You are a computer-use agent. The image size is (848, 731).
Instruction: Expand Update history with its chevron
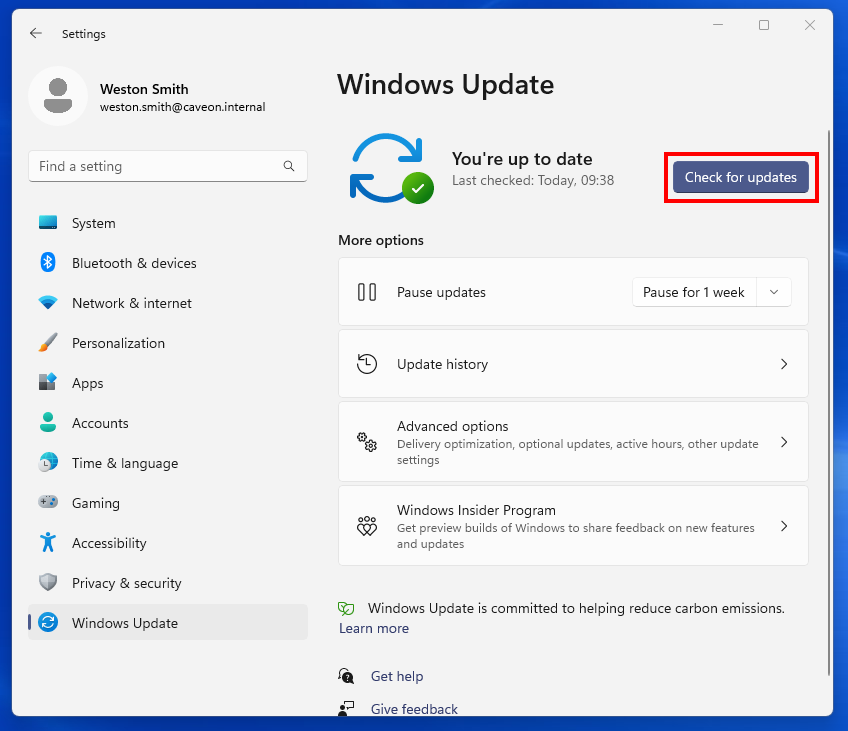[x=784, y=364]
